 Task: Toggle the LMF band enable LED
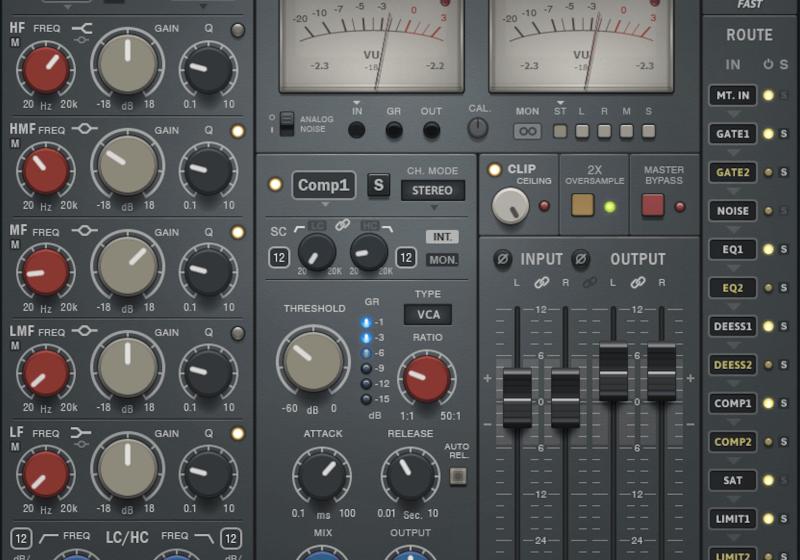click(237, 333)
